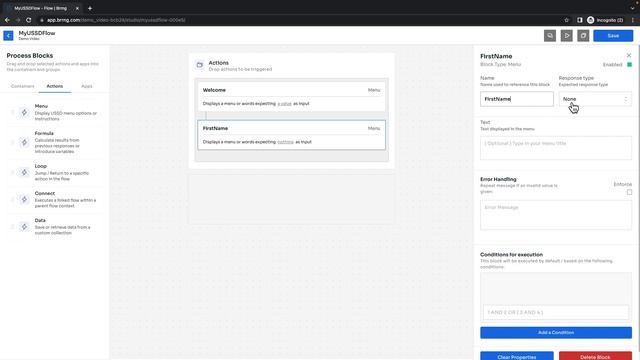Click the underlined nothing link in FirstName block

coord(285,142)
